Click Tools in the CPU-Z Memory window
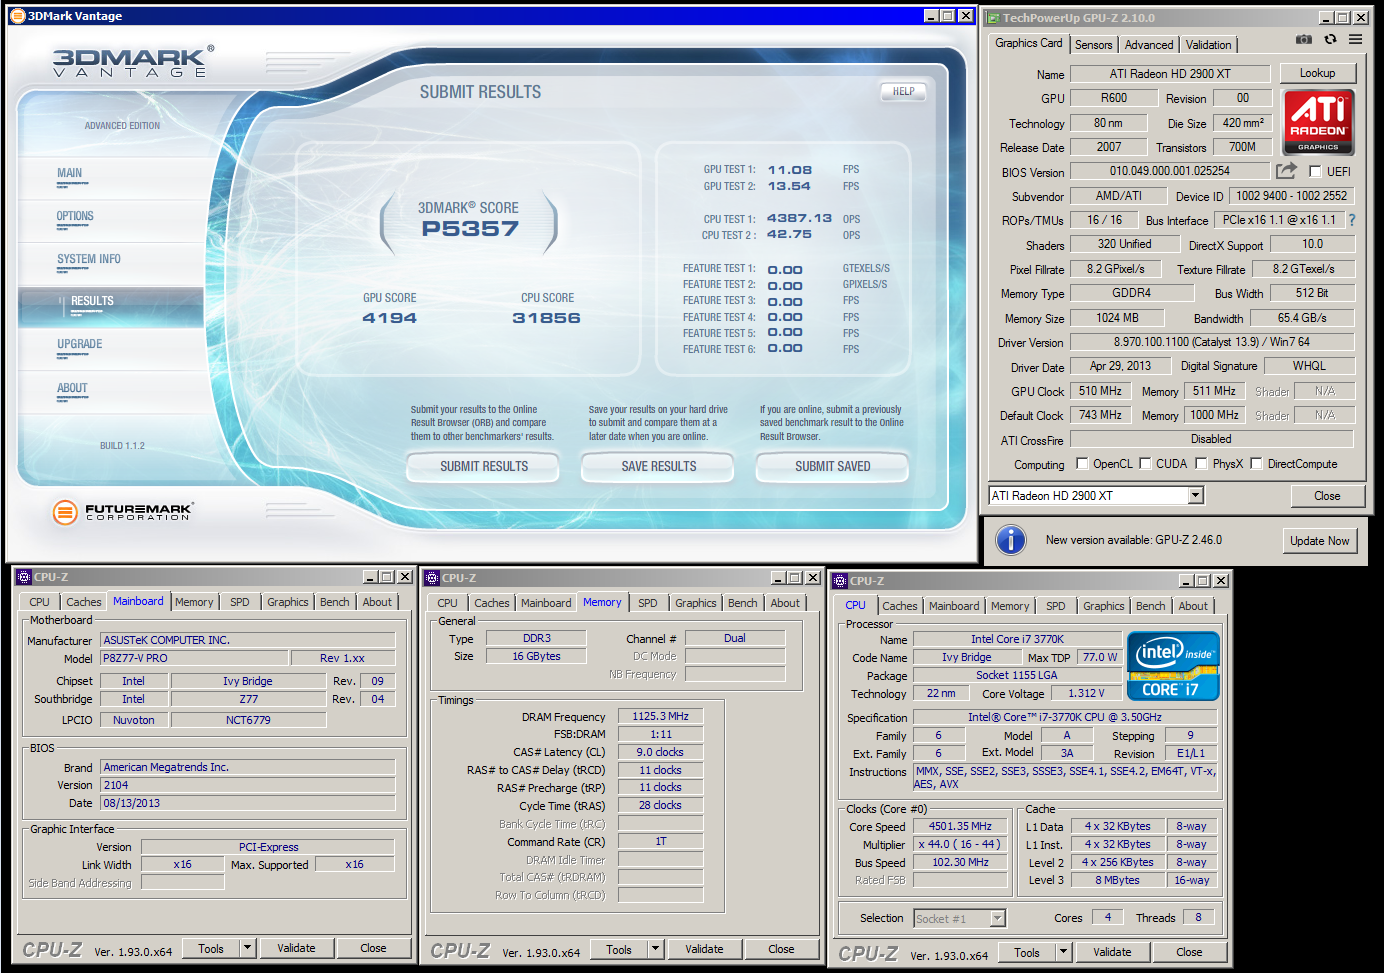 [619, 949]
